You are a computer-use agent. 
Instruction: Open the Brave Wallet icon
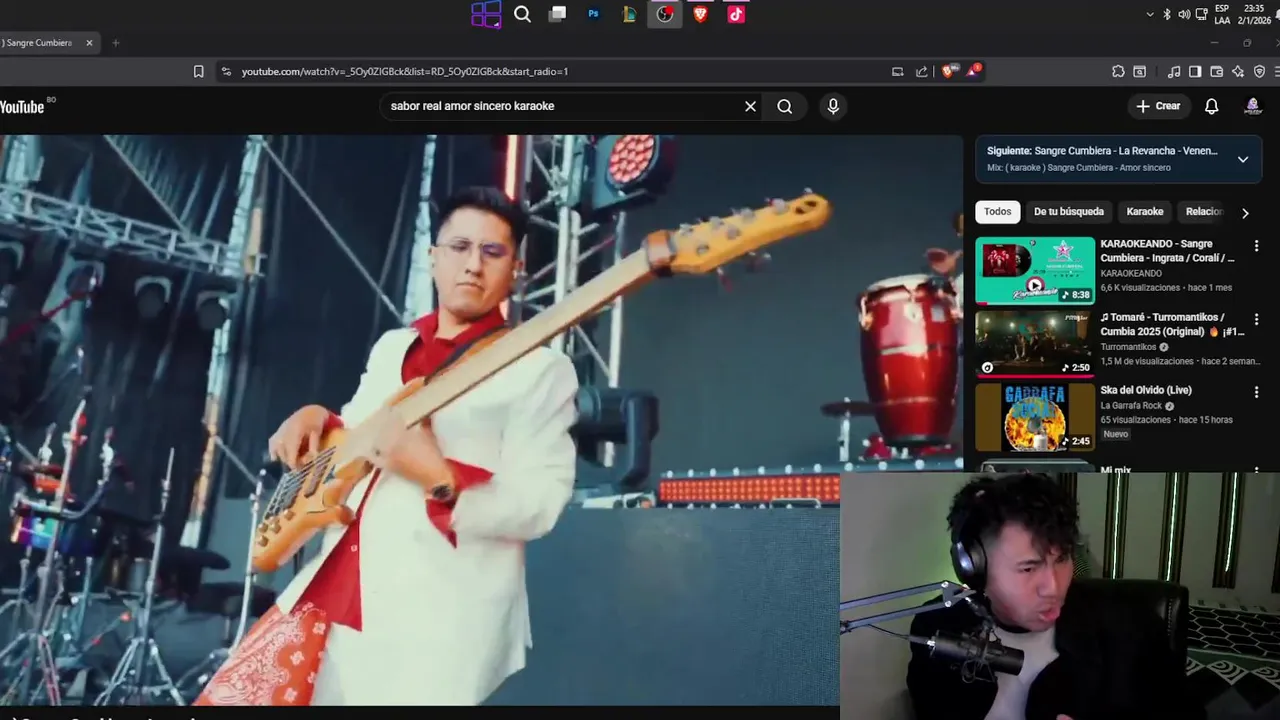[1217, 71]
